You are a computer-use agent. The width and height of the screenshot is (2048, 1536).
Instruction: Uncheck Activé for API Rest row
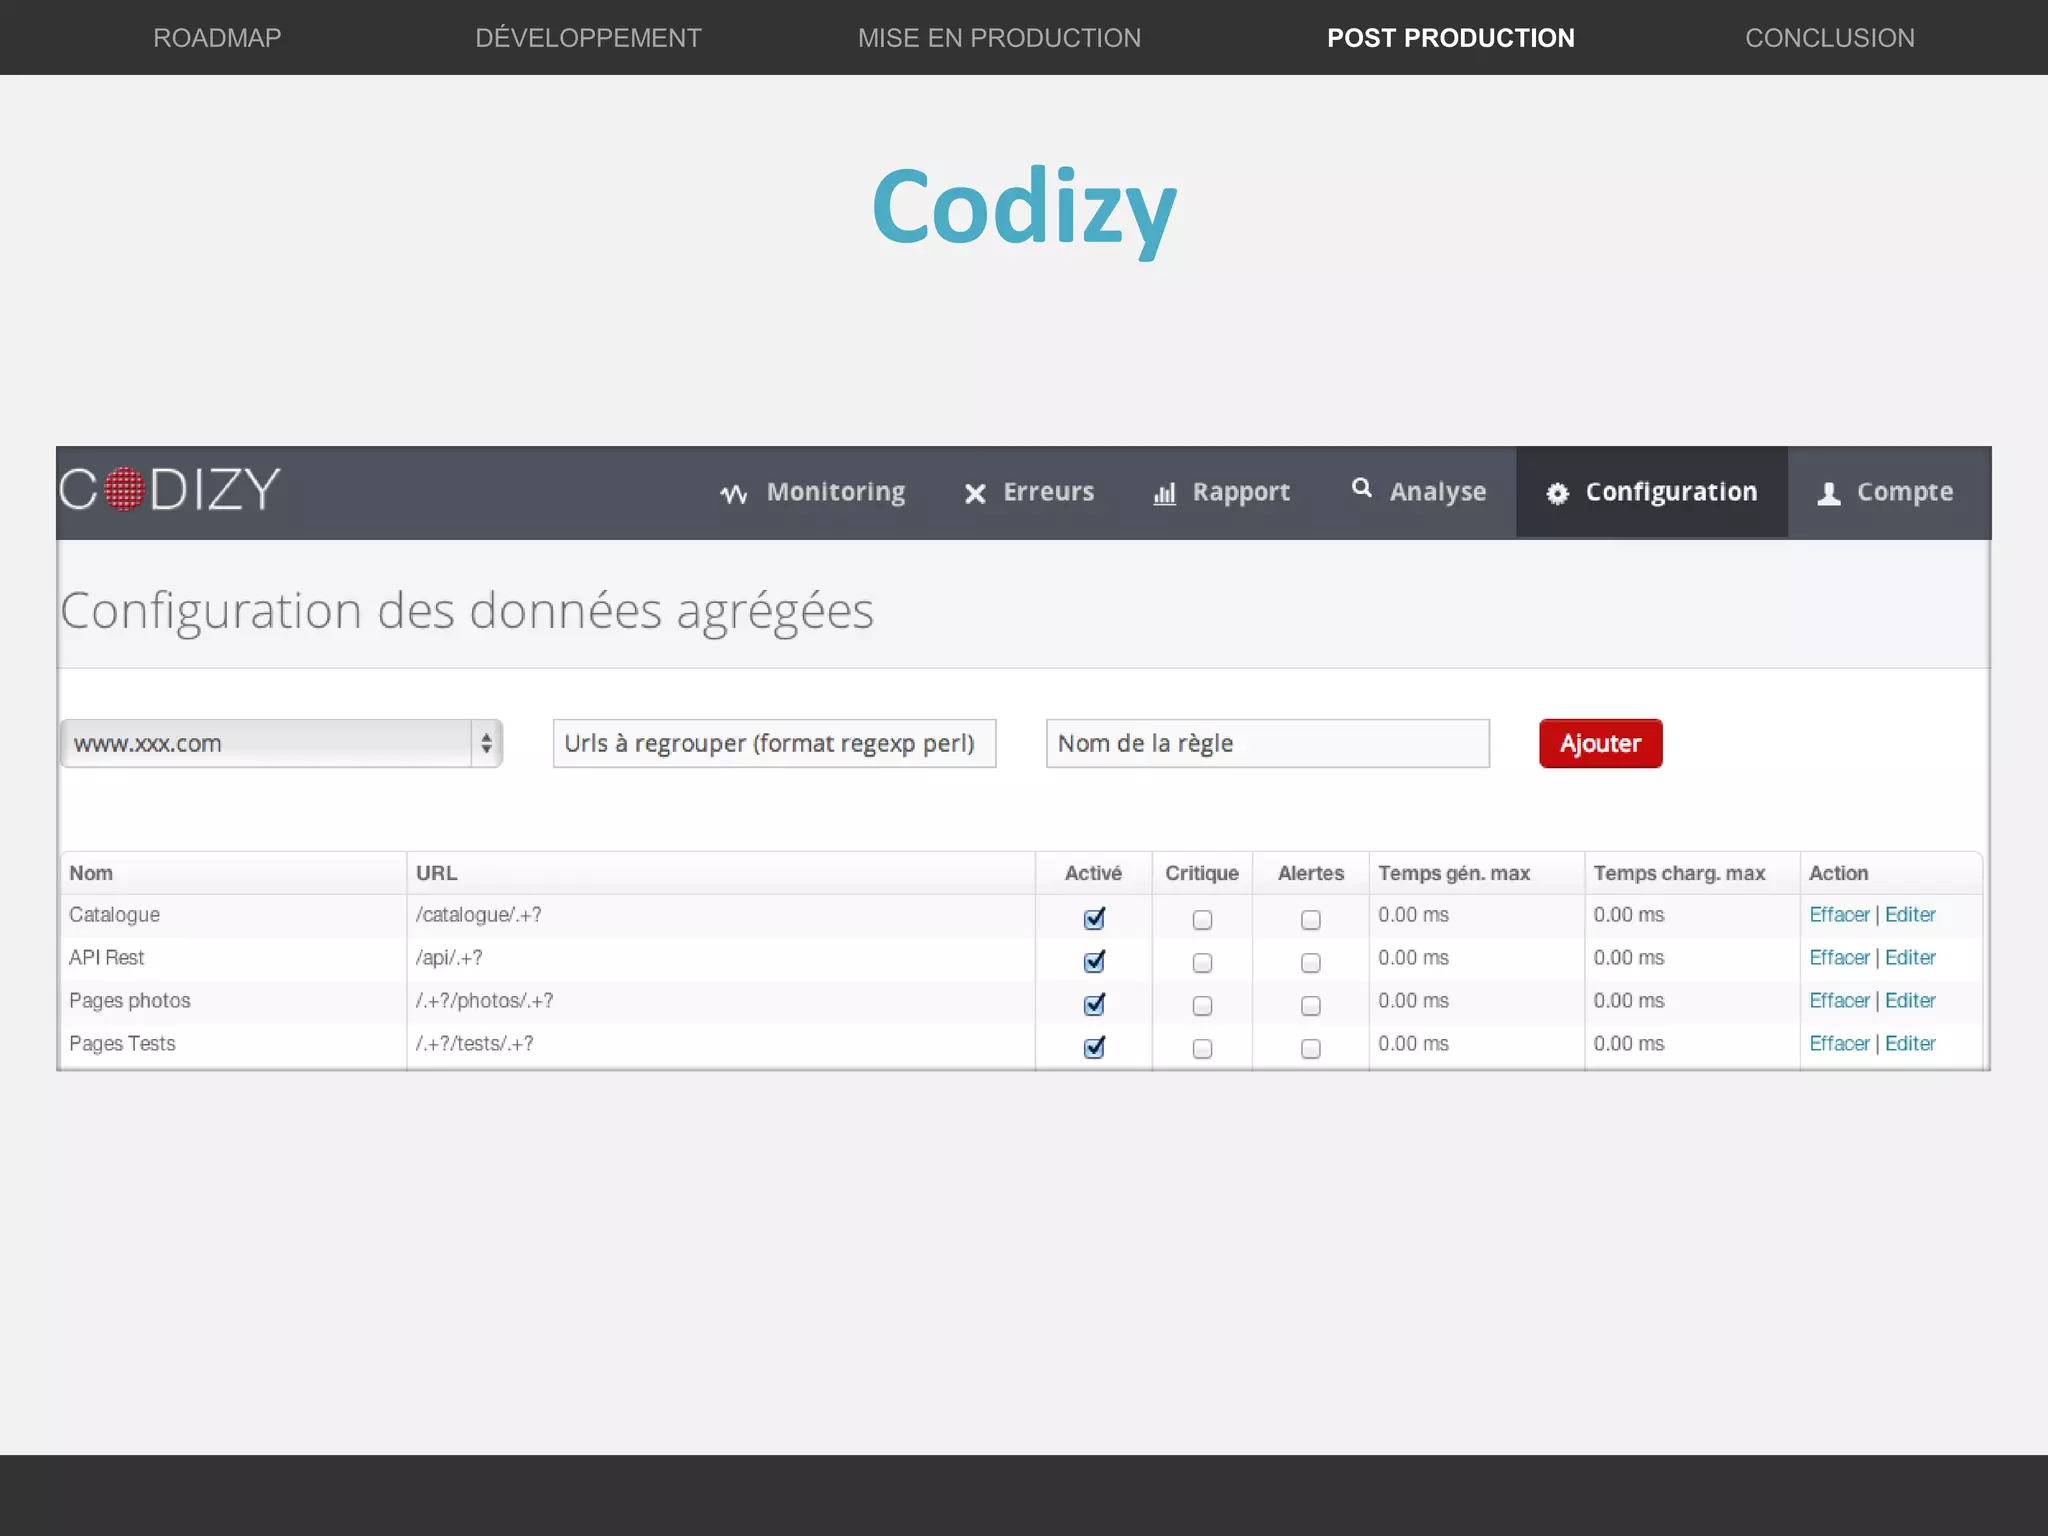pyautogui.click(x=1095, y=961)
